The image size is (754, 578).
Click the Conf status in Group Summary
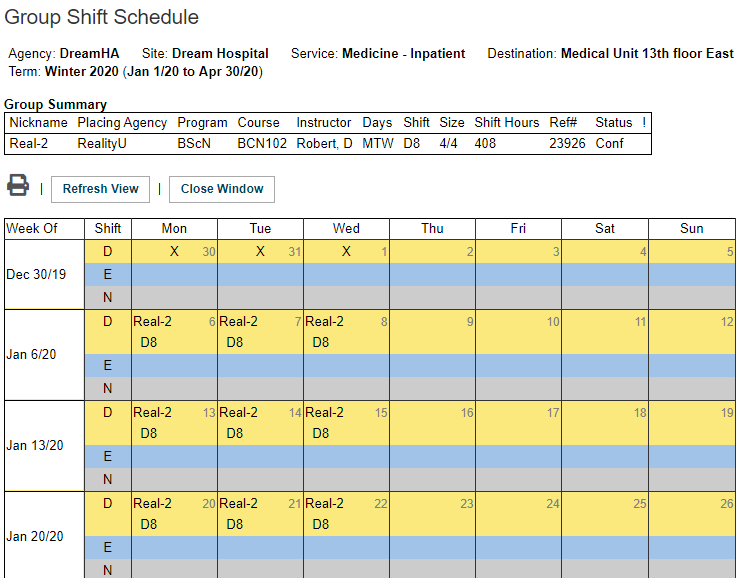tap(609, 144)
